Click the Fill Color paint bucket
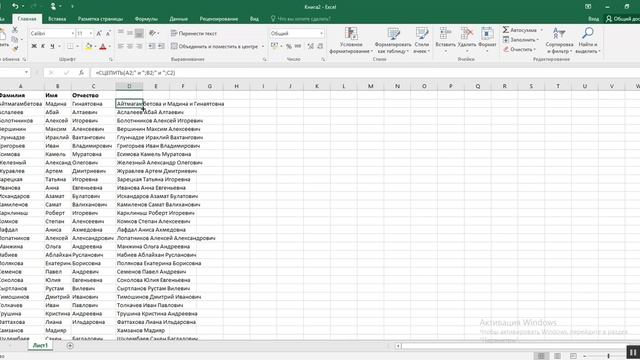 89,47
